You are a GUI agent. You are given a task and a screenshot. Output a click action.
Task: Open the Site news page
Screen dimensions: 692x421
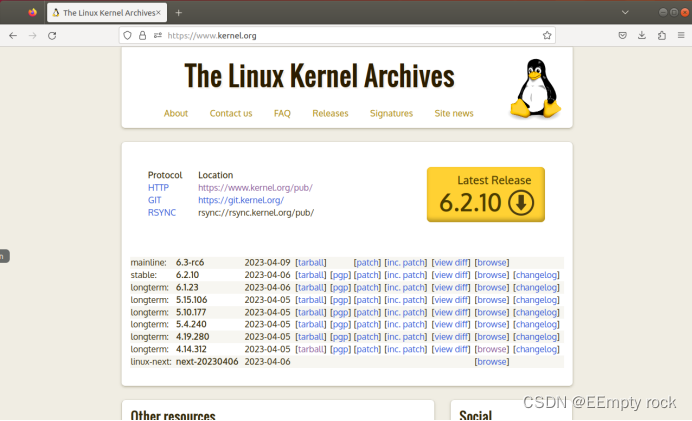click(x=454, y=113)
